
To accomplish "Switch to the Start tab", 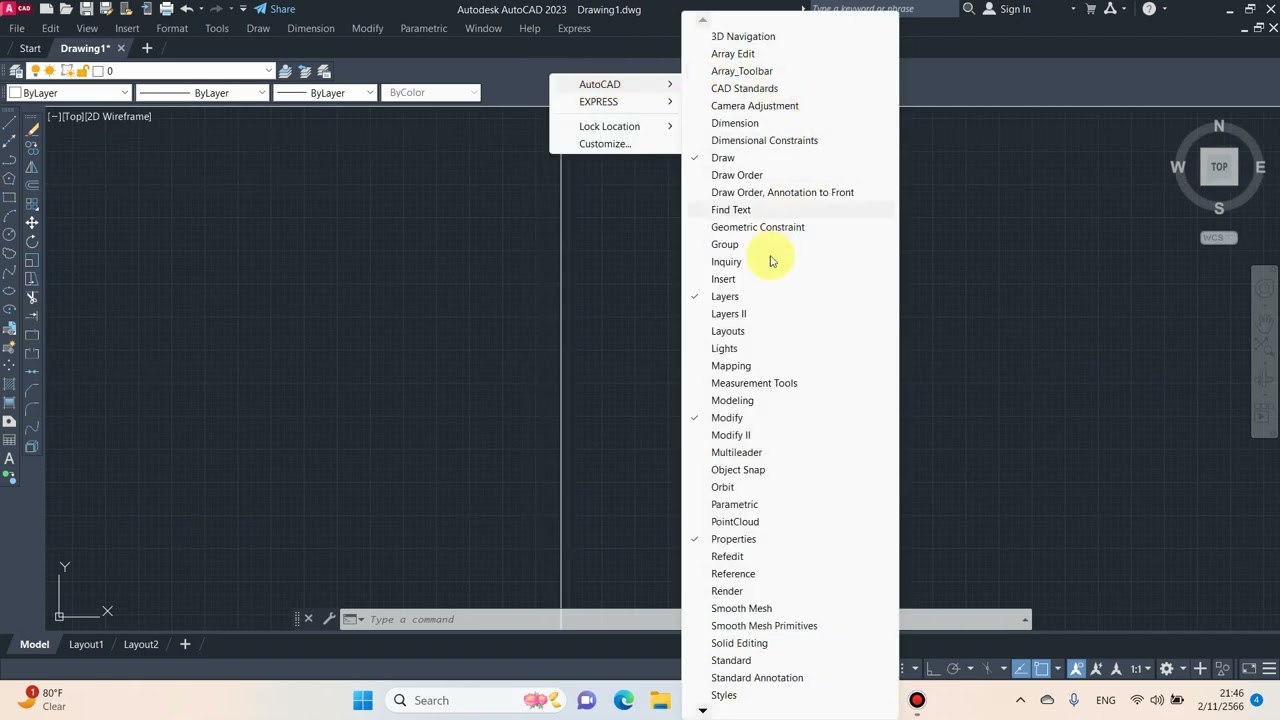I will click(x=30, y=48).
